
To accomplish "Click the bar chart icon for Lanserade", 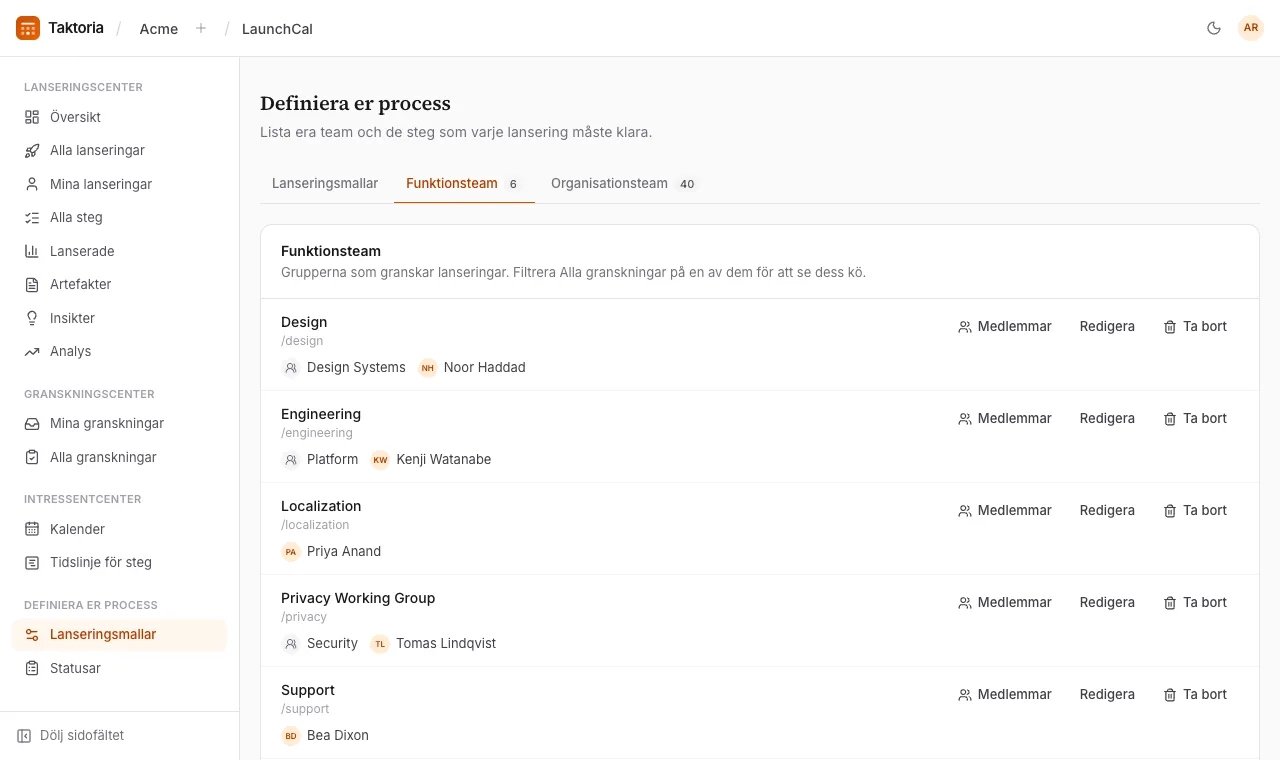I will (x=32, y=251).
